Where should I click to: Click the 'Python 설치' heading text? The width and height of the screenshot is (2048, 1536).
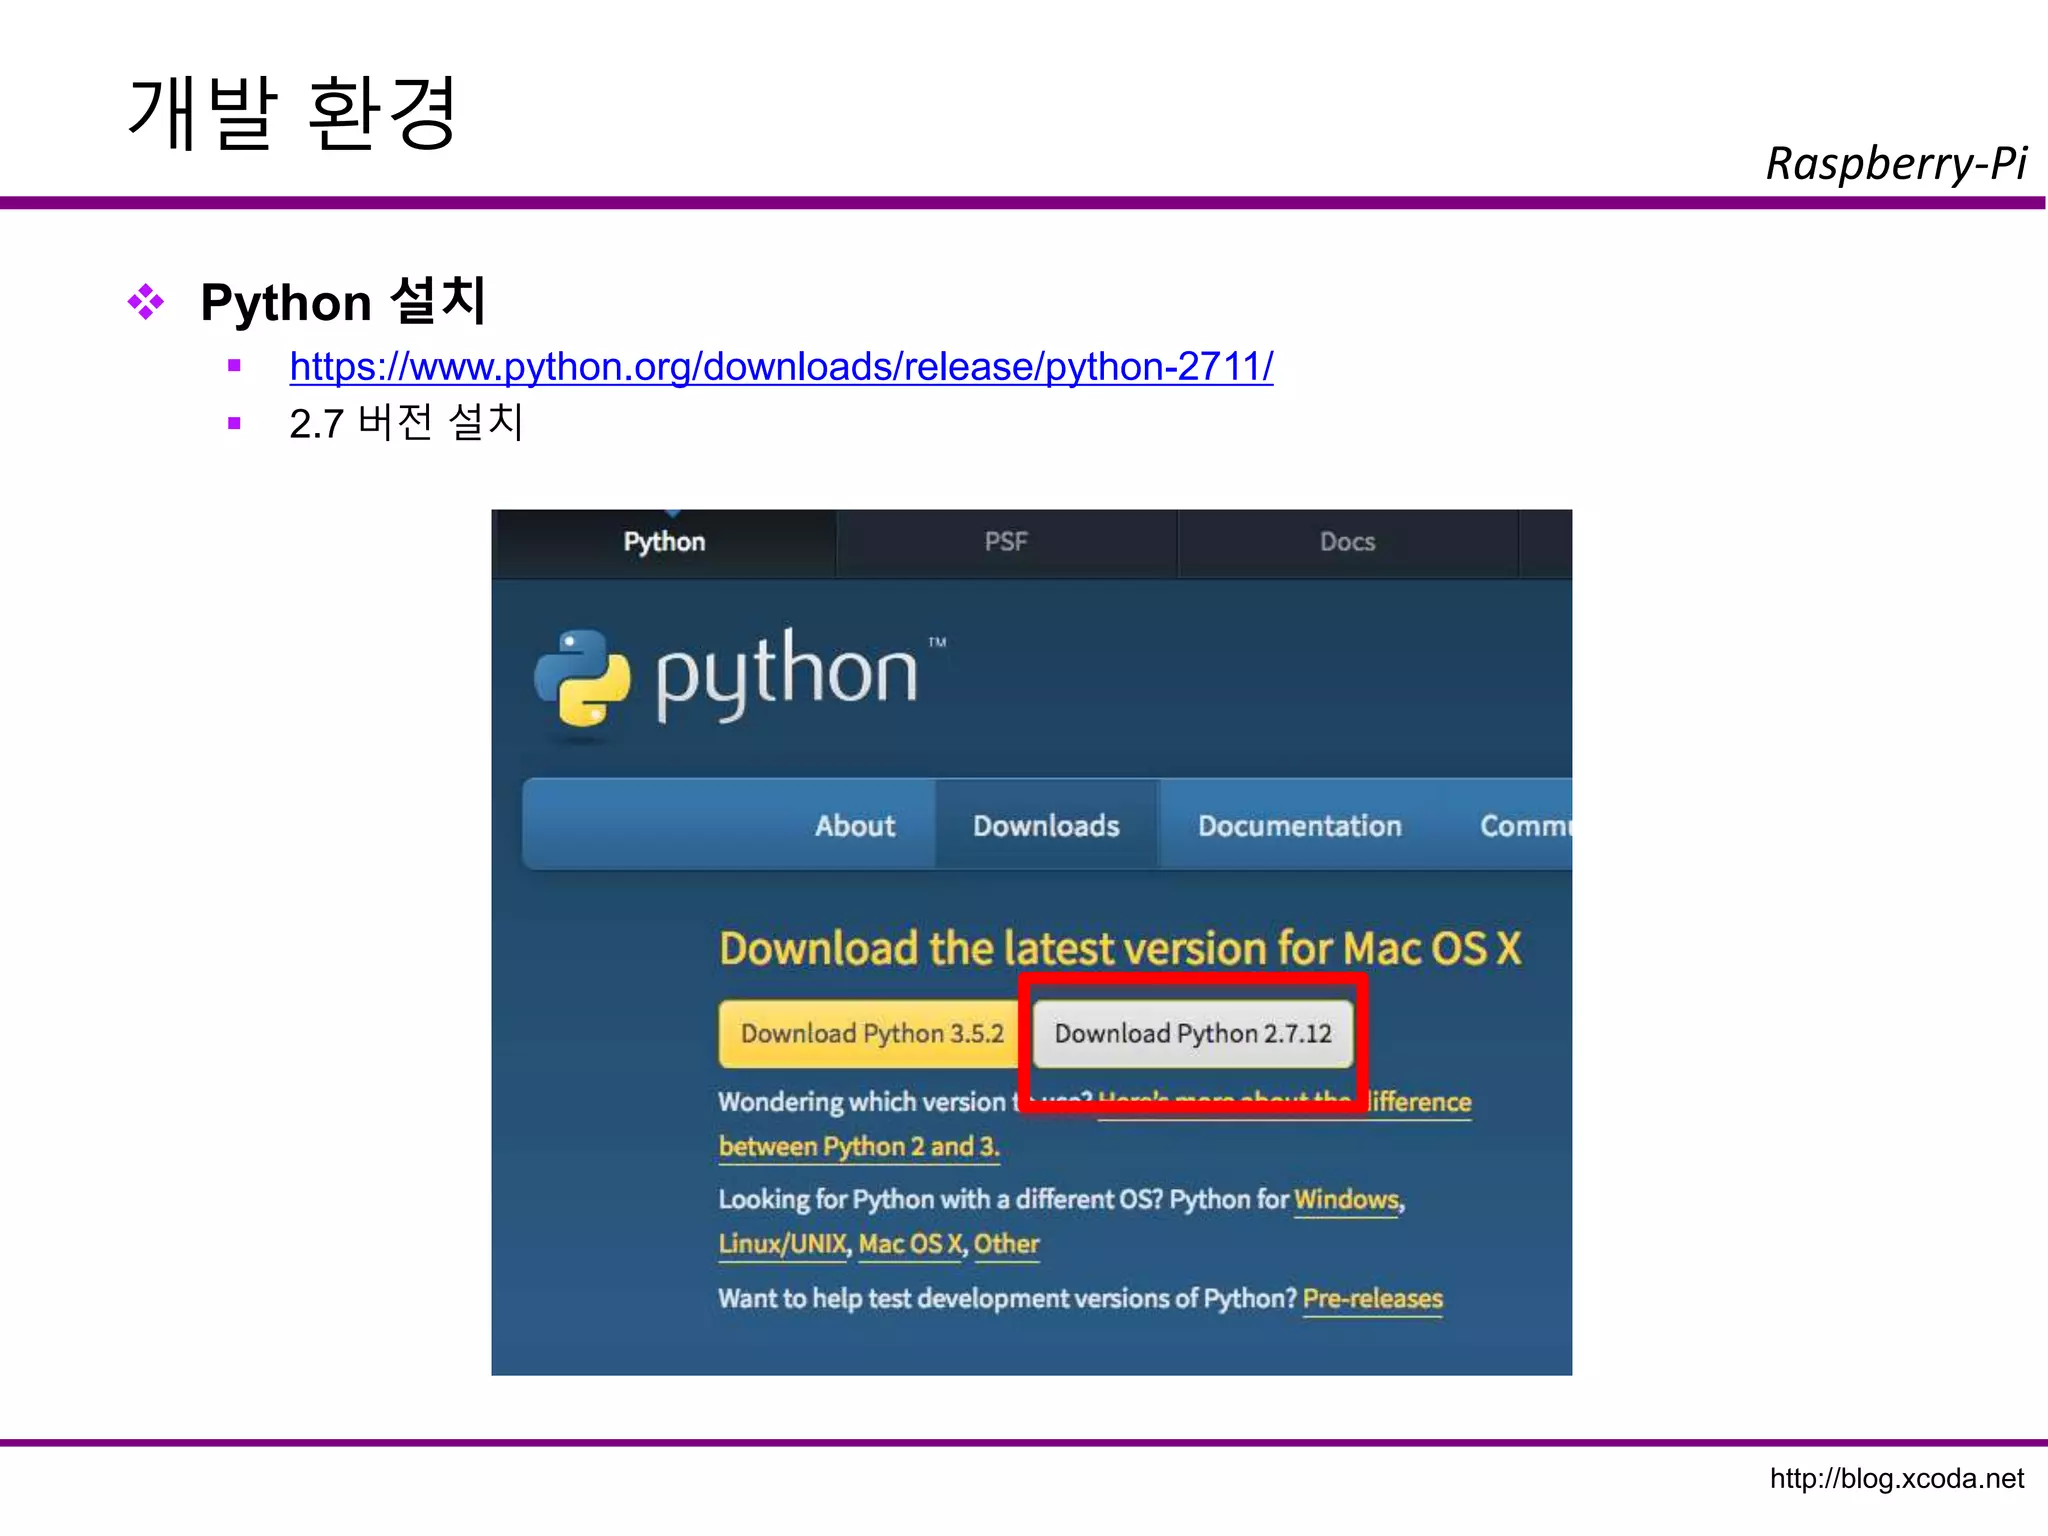coord(343,301)
